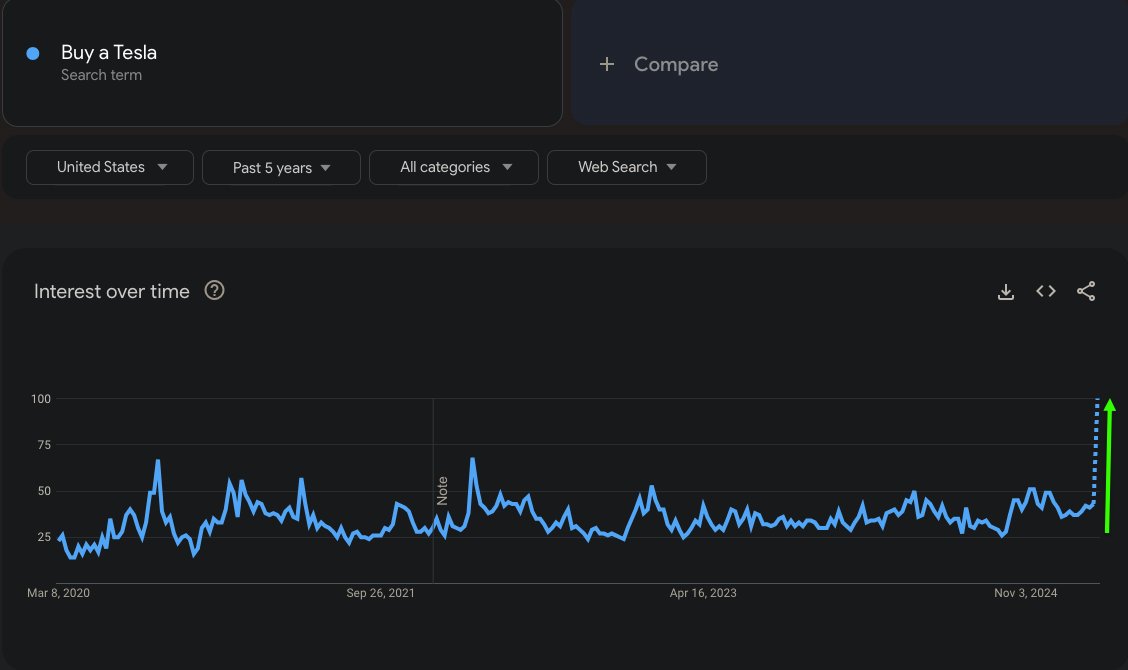
Task: Change the Past 5 years time range
Action: 281,168
